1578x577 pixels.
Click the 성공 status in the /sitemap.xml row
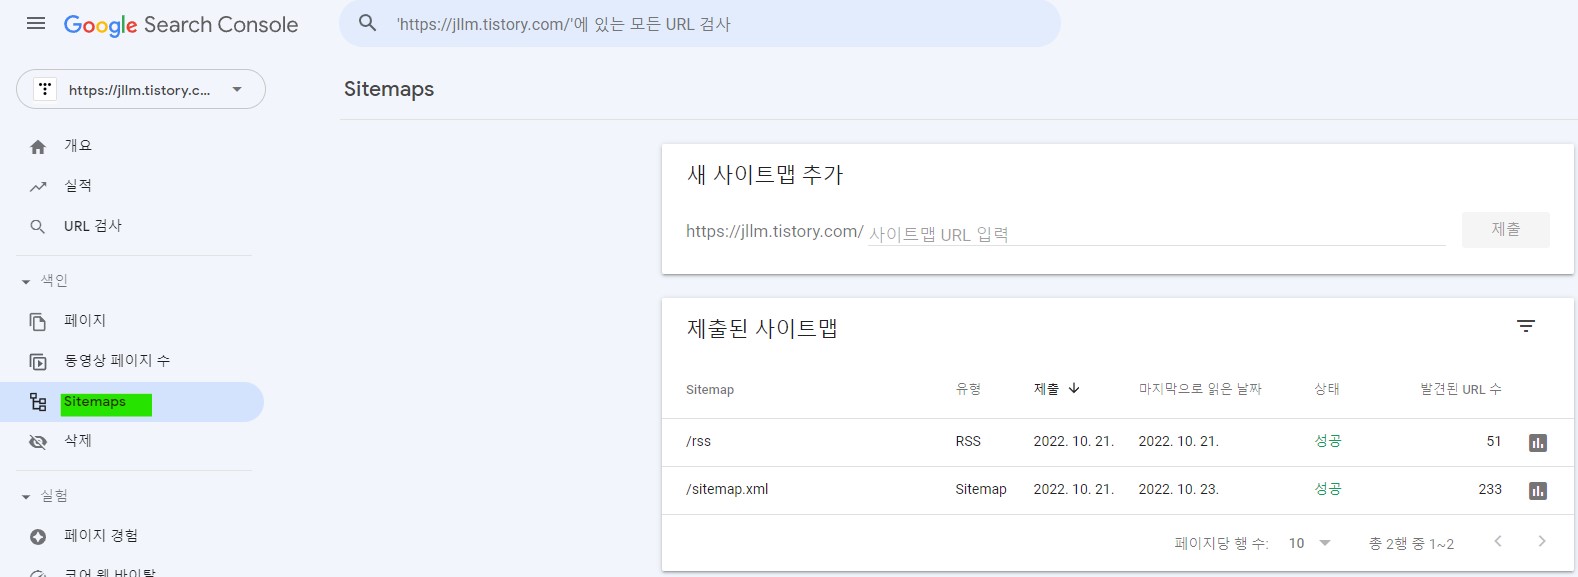pos(1328,489)
